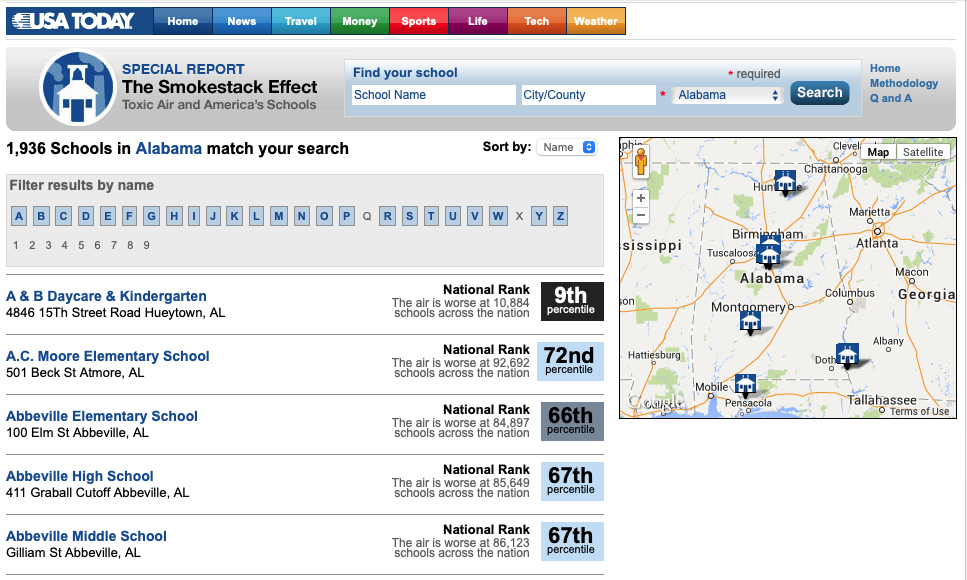Click the School Name input field
This screenshot has height=580, width=967.
(434, 95)
